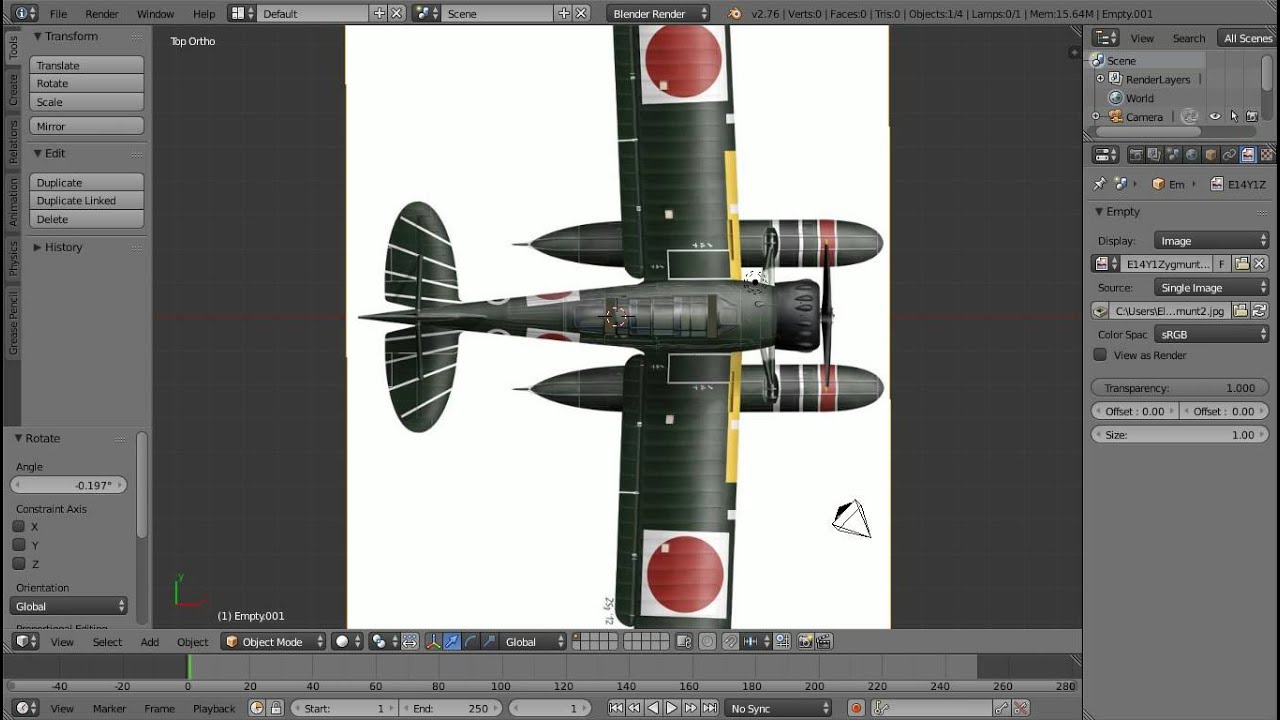Open the Render properties tab icon

(1136, 155)
